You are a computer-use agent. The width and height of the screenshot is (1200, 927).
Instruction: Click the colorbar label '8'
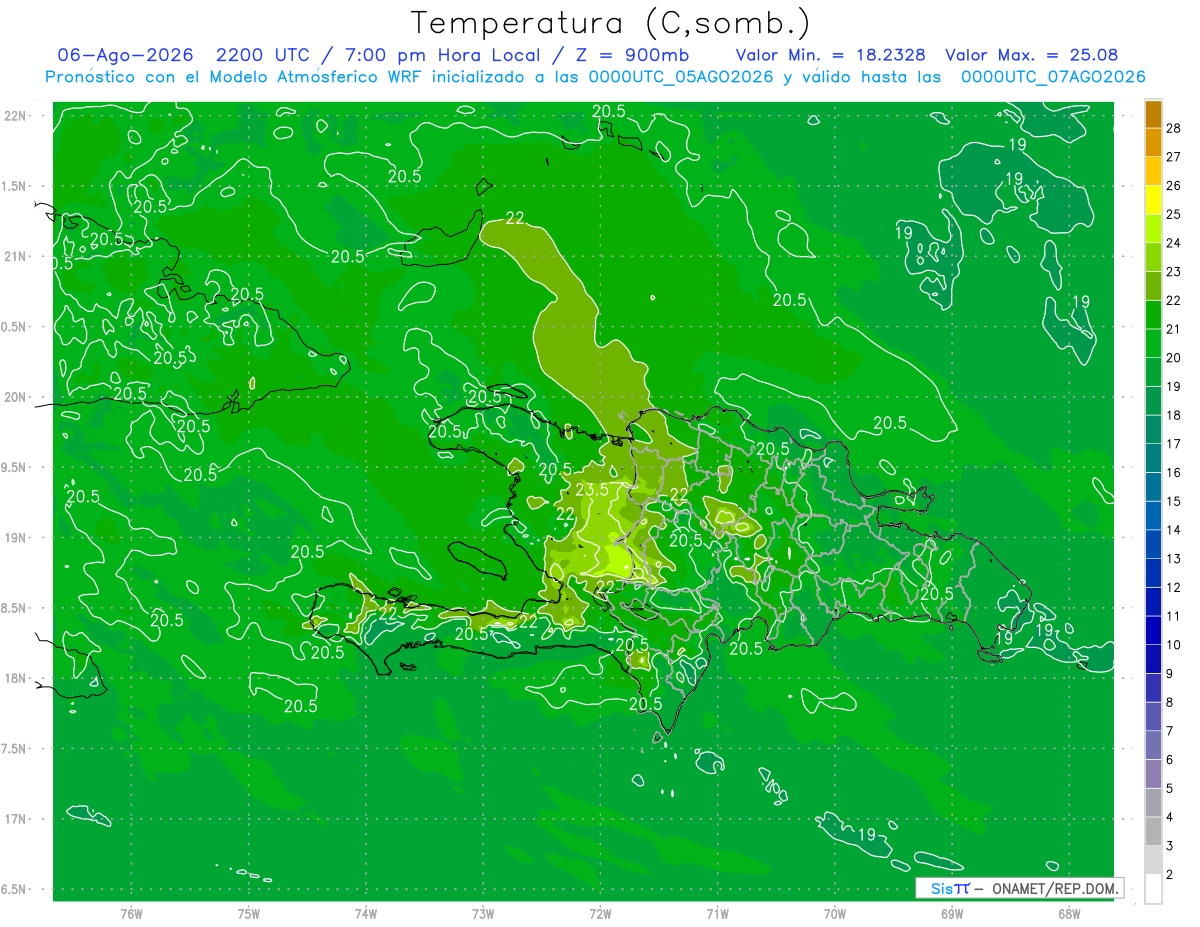(x=1171, y=703)
